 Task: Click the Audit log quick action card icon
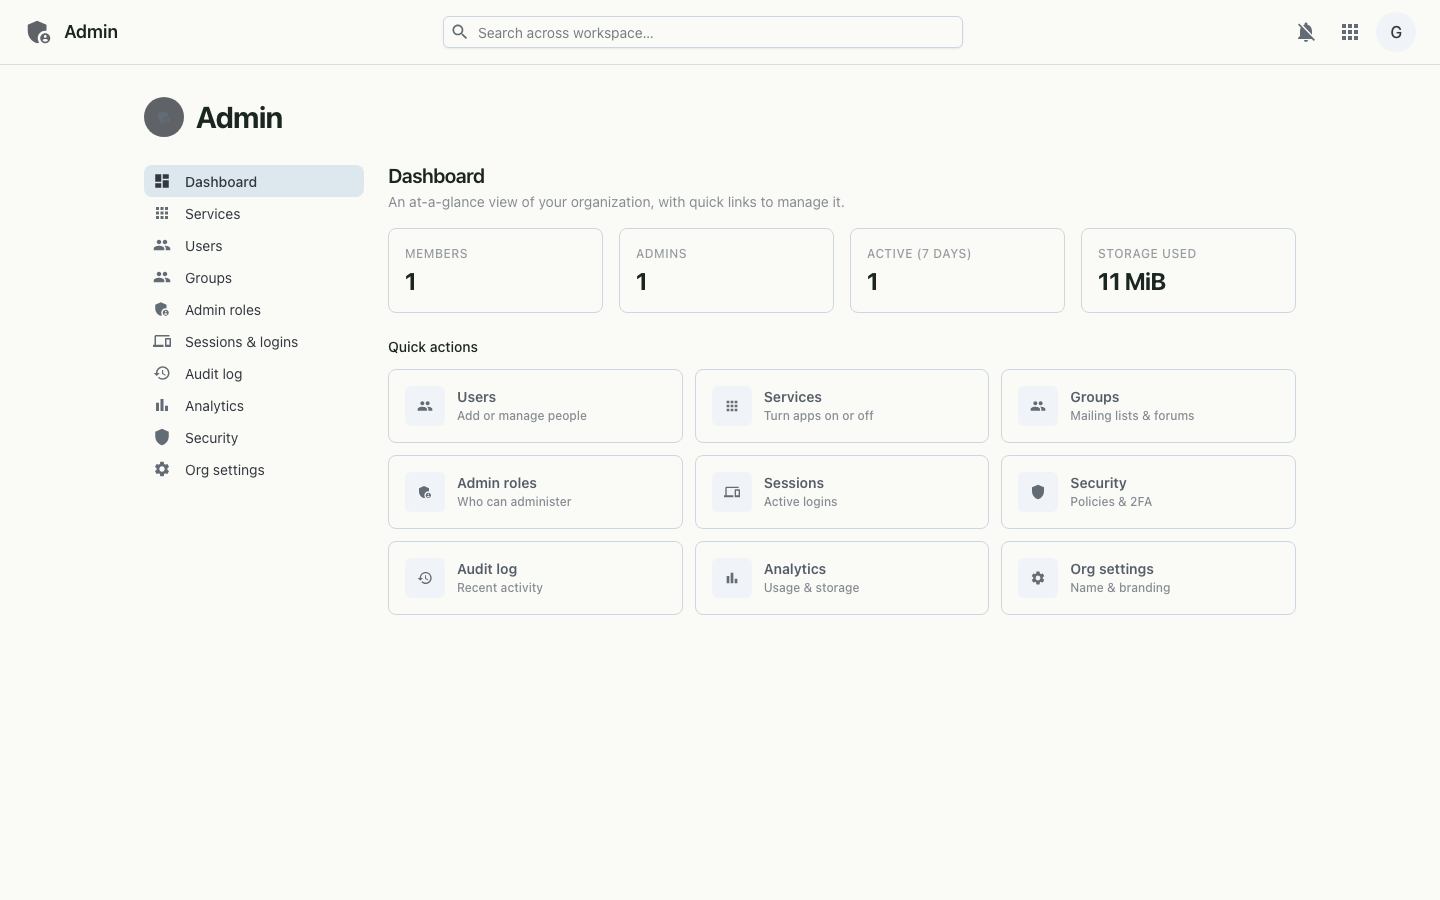point(425,578)
